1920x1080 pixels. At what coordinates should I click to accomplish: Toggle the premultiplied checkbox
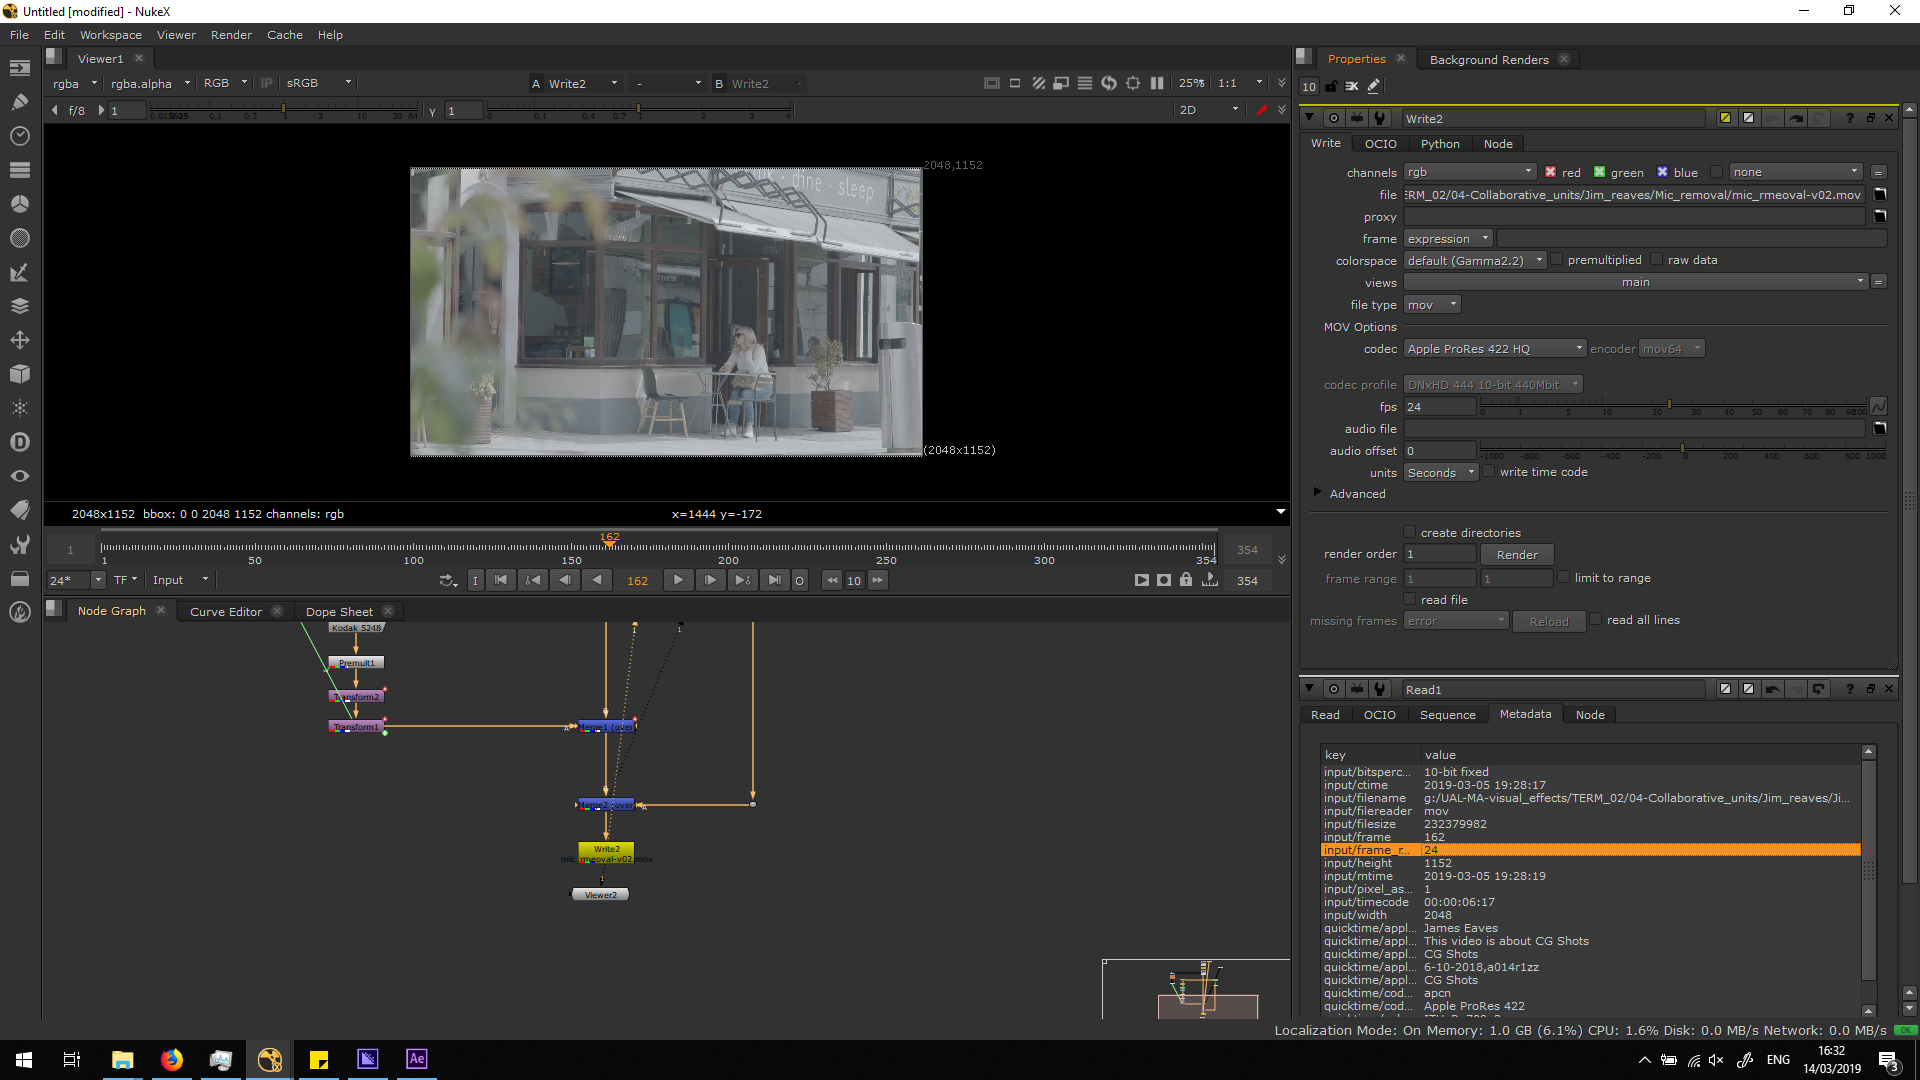1557,260
